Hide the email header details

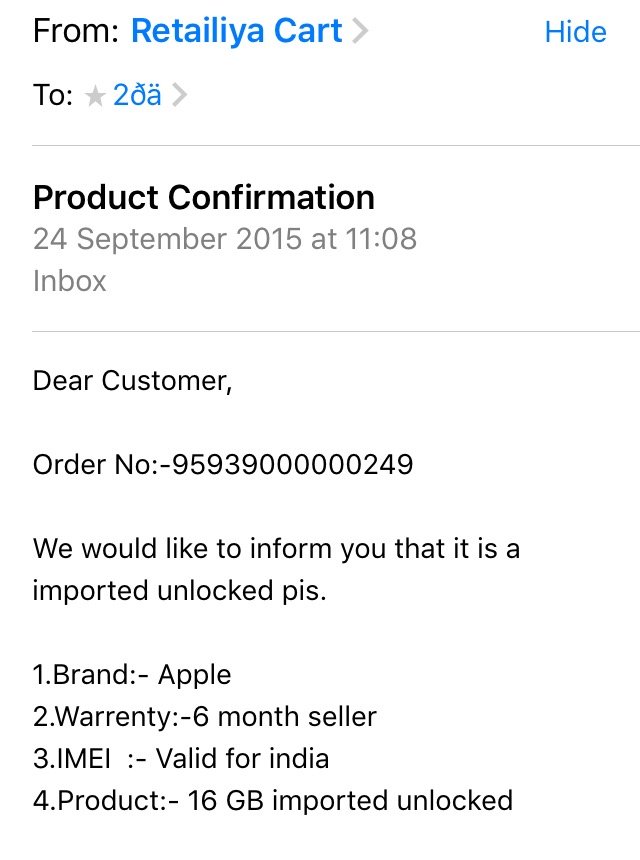(x=575, y=32)
